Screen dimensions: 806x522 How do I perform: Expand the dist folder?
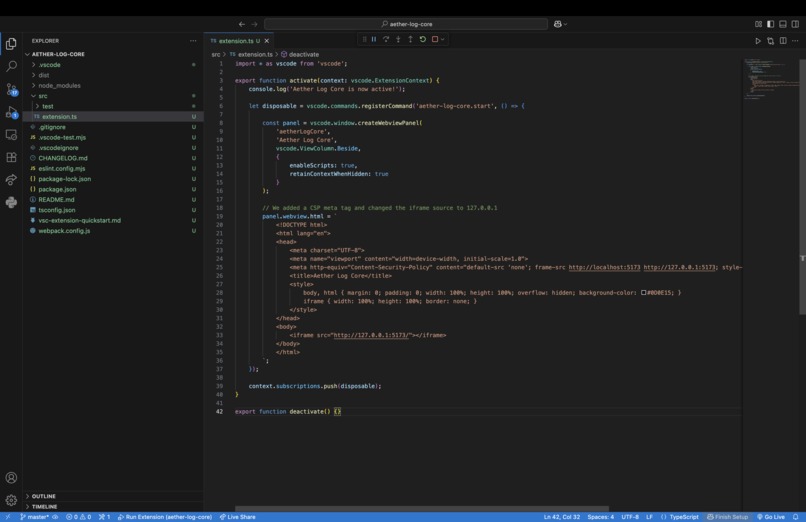tap(44, 75)
